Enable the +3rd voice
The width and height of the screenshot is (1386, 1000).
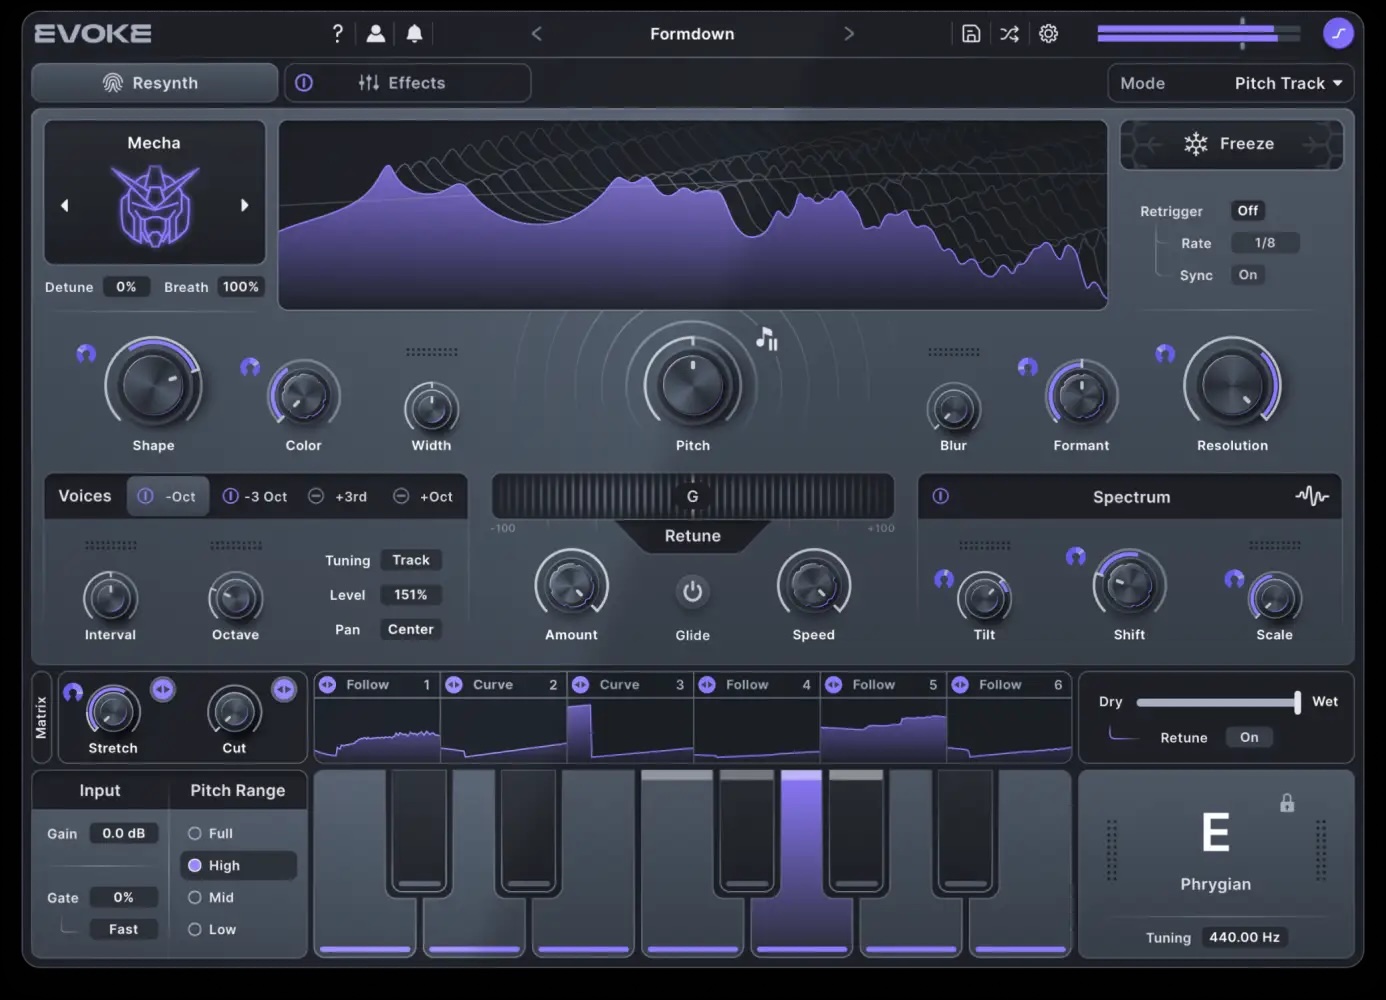(x=316, y=496)
